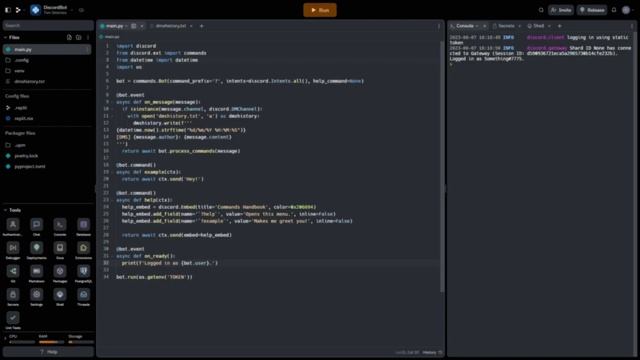This screenshot has width=640, height=360.
Task: Open History in editor status bar
Action: (x=432, y=352)
